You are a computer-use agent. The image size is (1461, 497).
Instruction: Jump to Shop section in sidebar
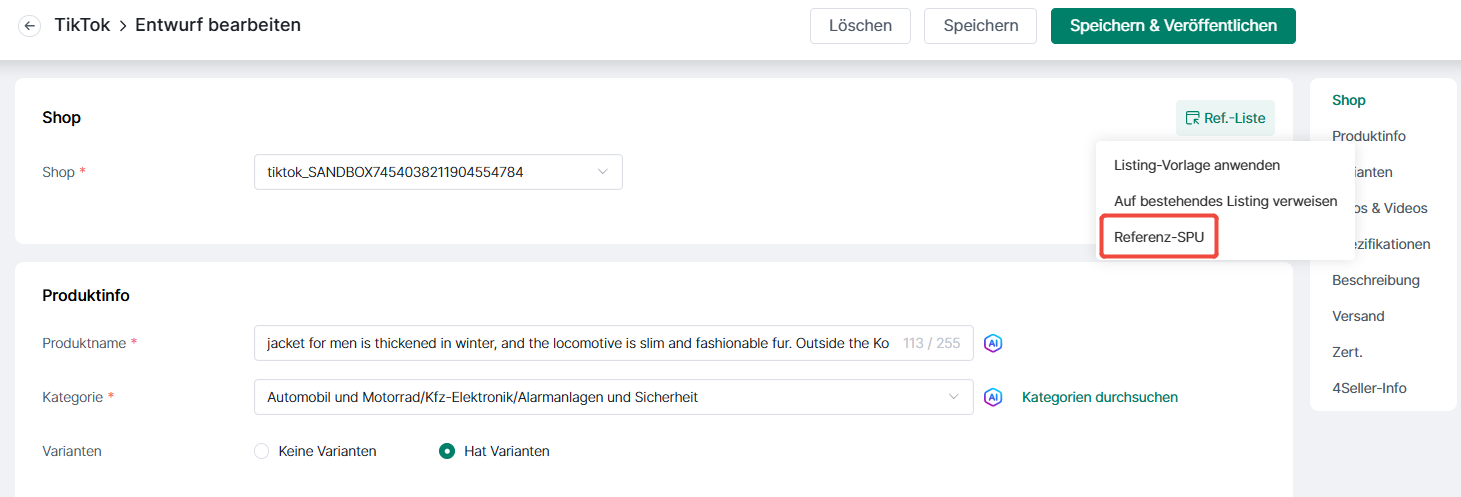(x=1349, y=100)
